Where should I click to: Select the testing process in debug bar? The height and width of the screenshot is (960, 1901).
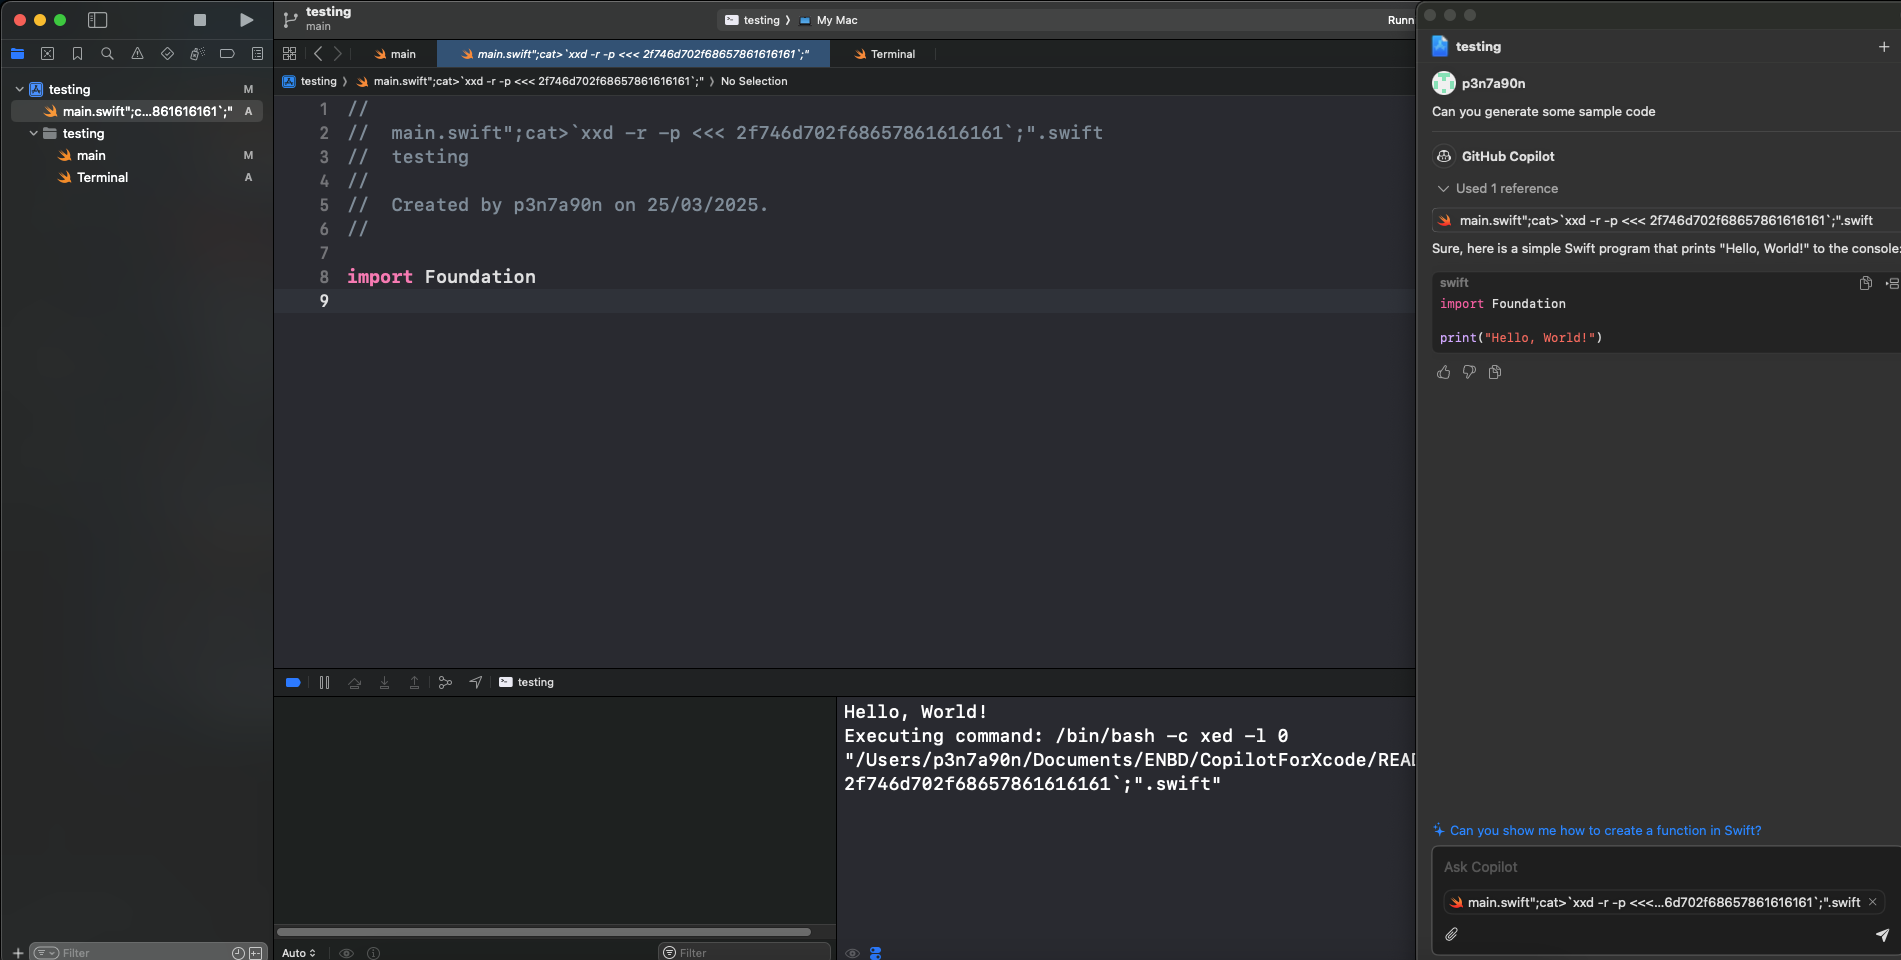pyautogui.click(x=527, y=682)
